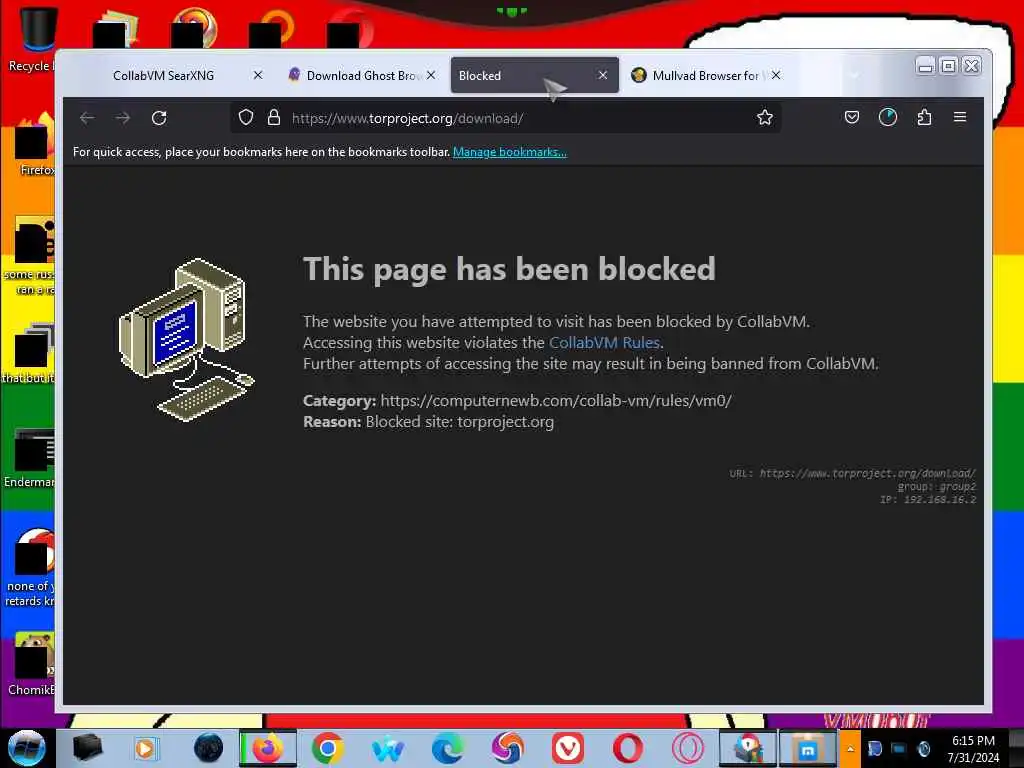Open the CollabVM Rules link
1024x768 pixels.
604,343
